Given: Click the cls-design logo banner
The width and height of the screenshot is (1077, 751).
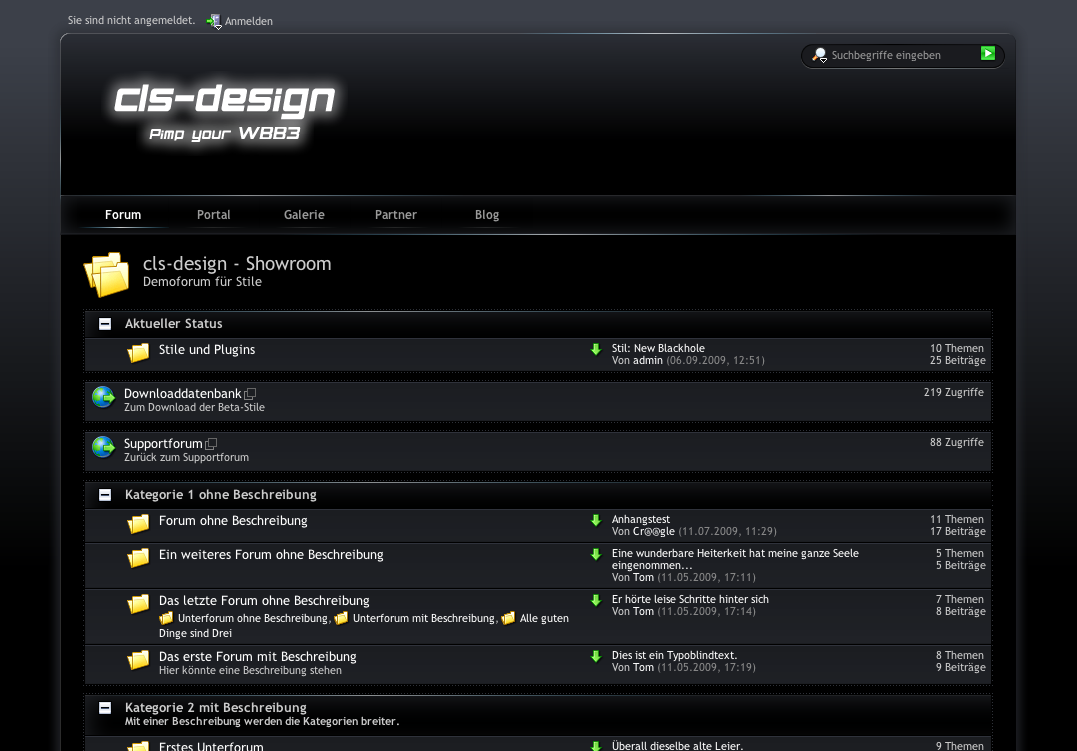Looking at the screenshot, I should click(224, 112).
